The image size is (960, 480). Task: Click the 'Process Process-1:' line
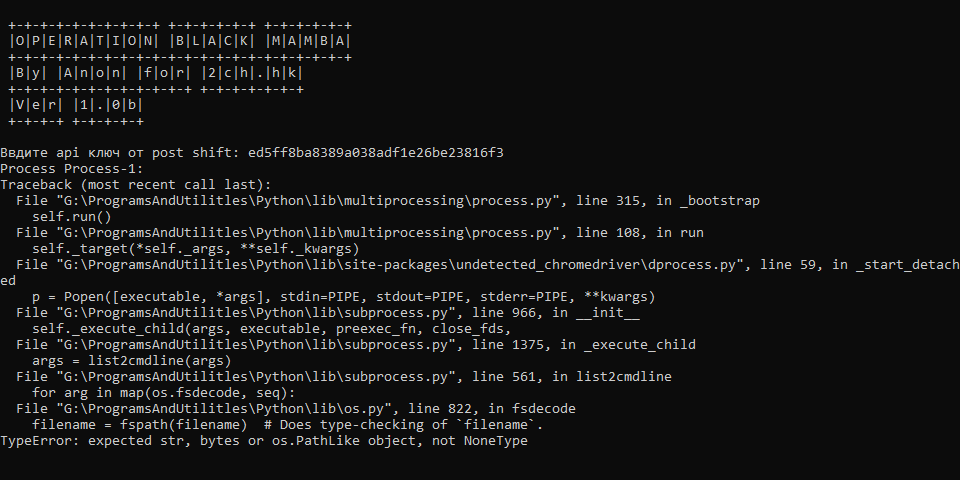[x=72, y=169]
